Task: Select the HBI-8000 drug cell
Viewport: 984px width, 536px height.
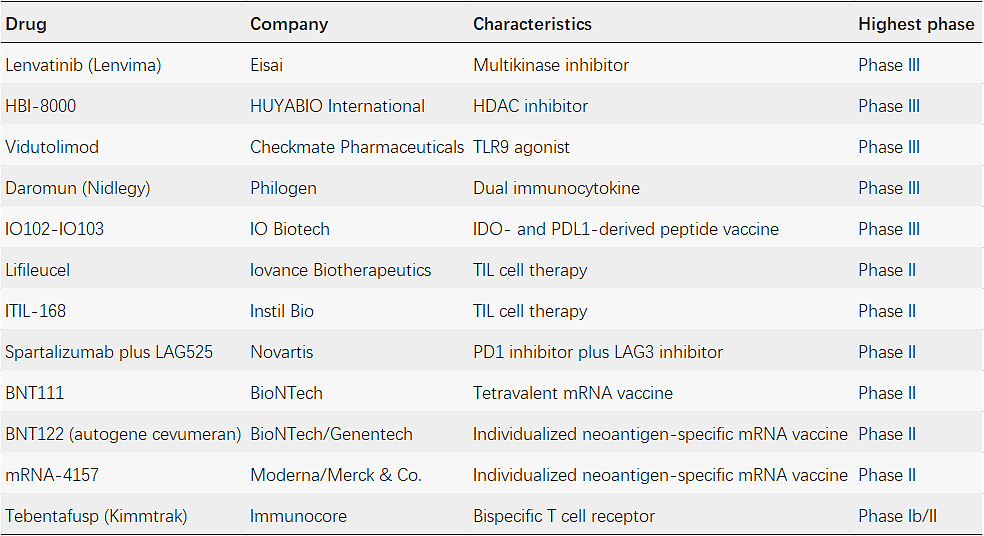Action: pos(40,106)
